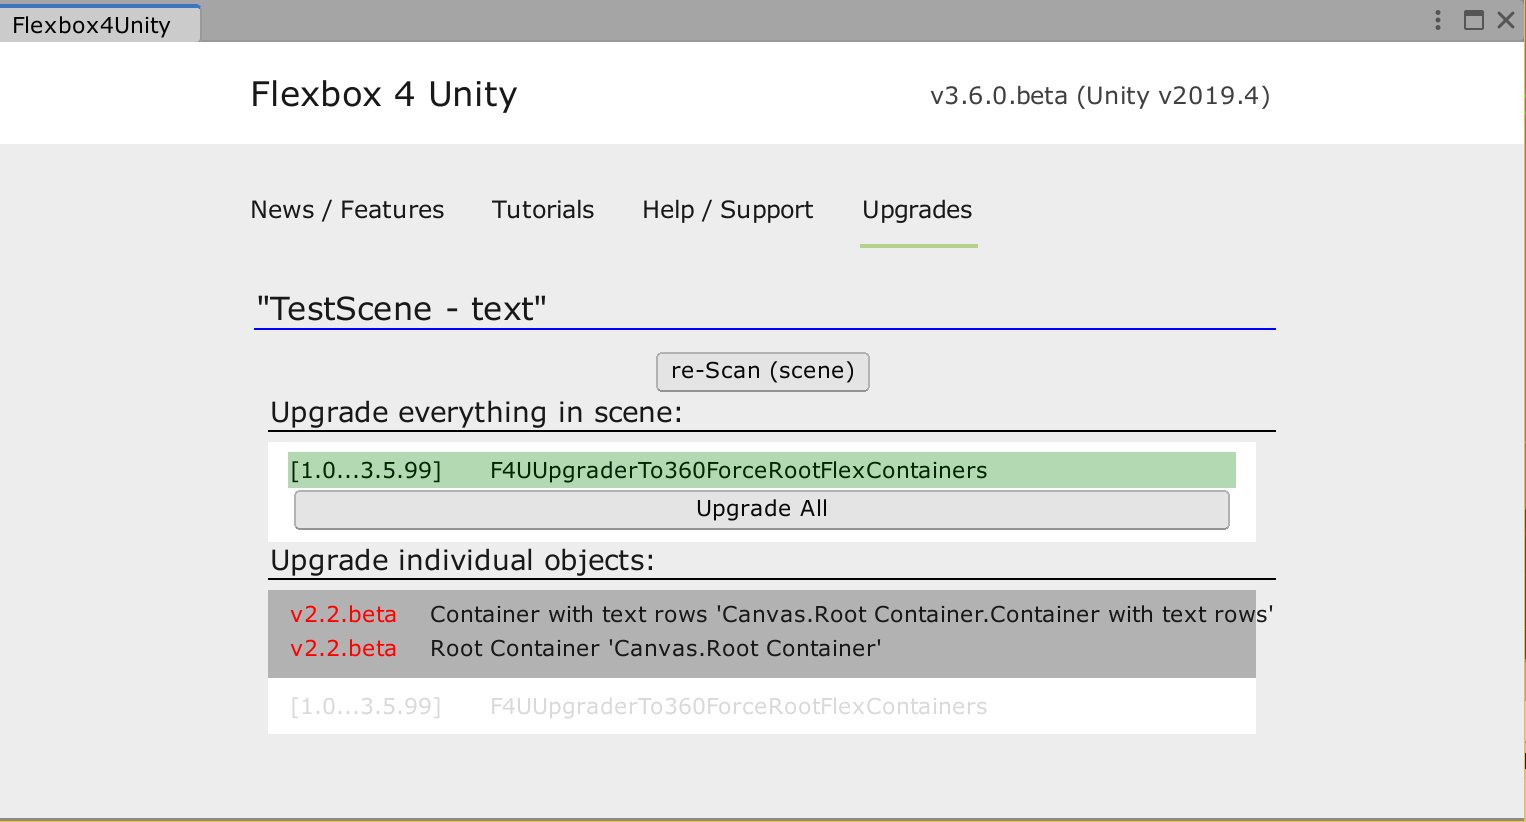Click the 'Upgrade individual objects:' heading
This screenshot has height=822, width=1526.
(462, 560)
